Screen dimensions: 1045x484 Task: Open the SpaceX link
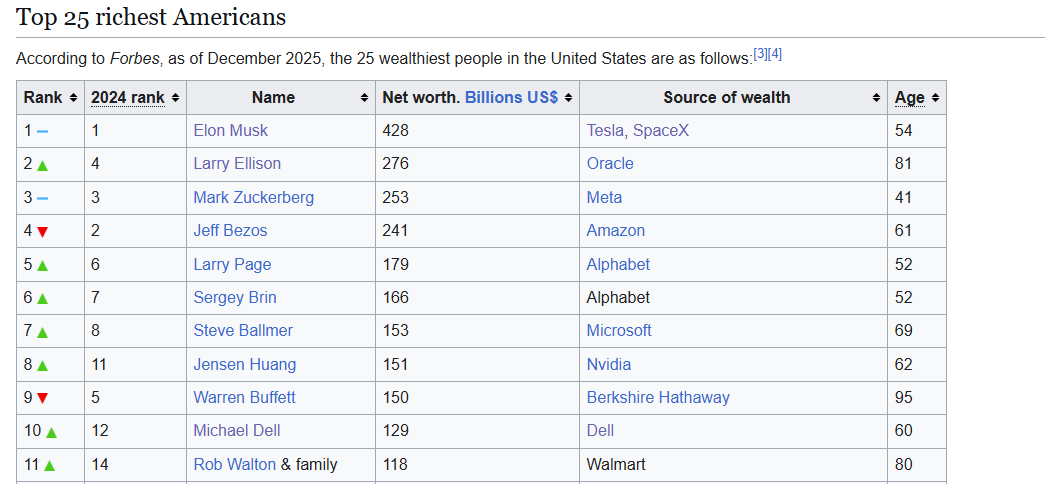[x=660, y=131]
